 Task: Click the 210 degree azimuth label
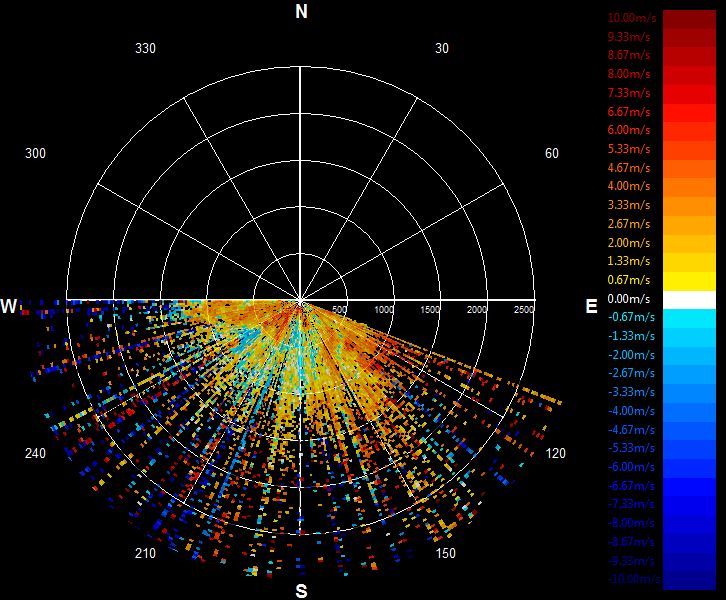point(145,553)
